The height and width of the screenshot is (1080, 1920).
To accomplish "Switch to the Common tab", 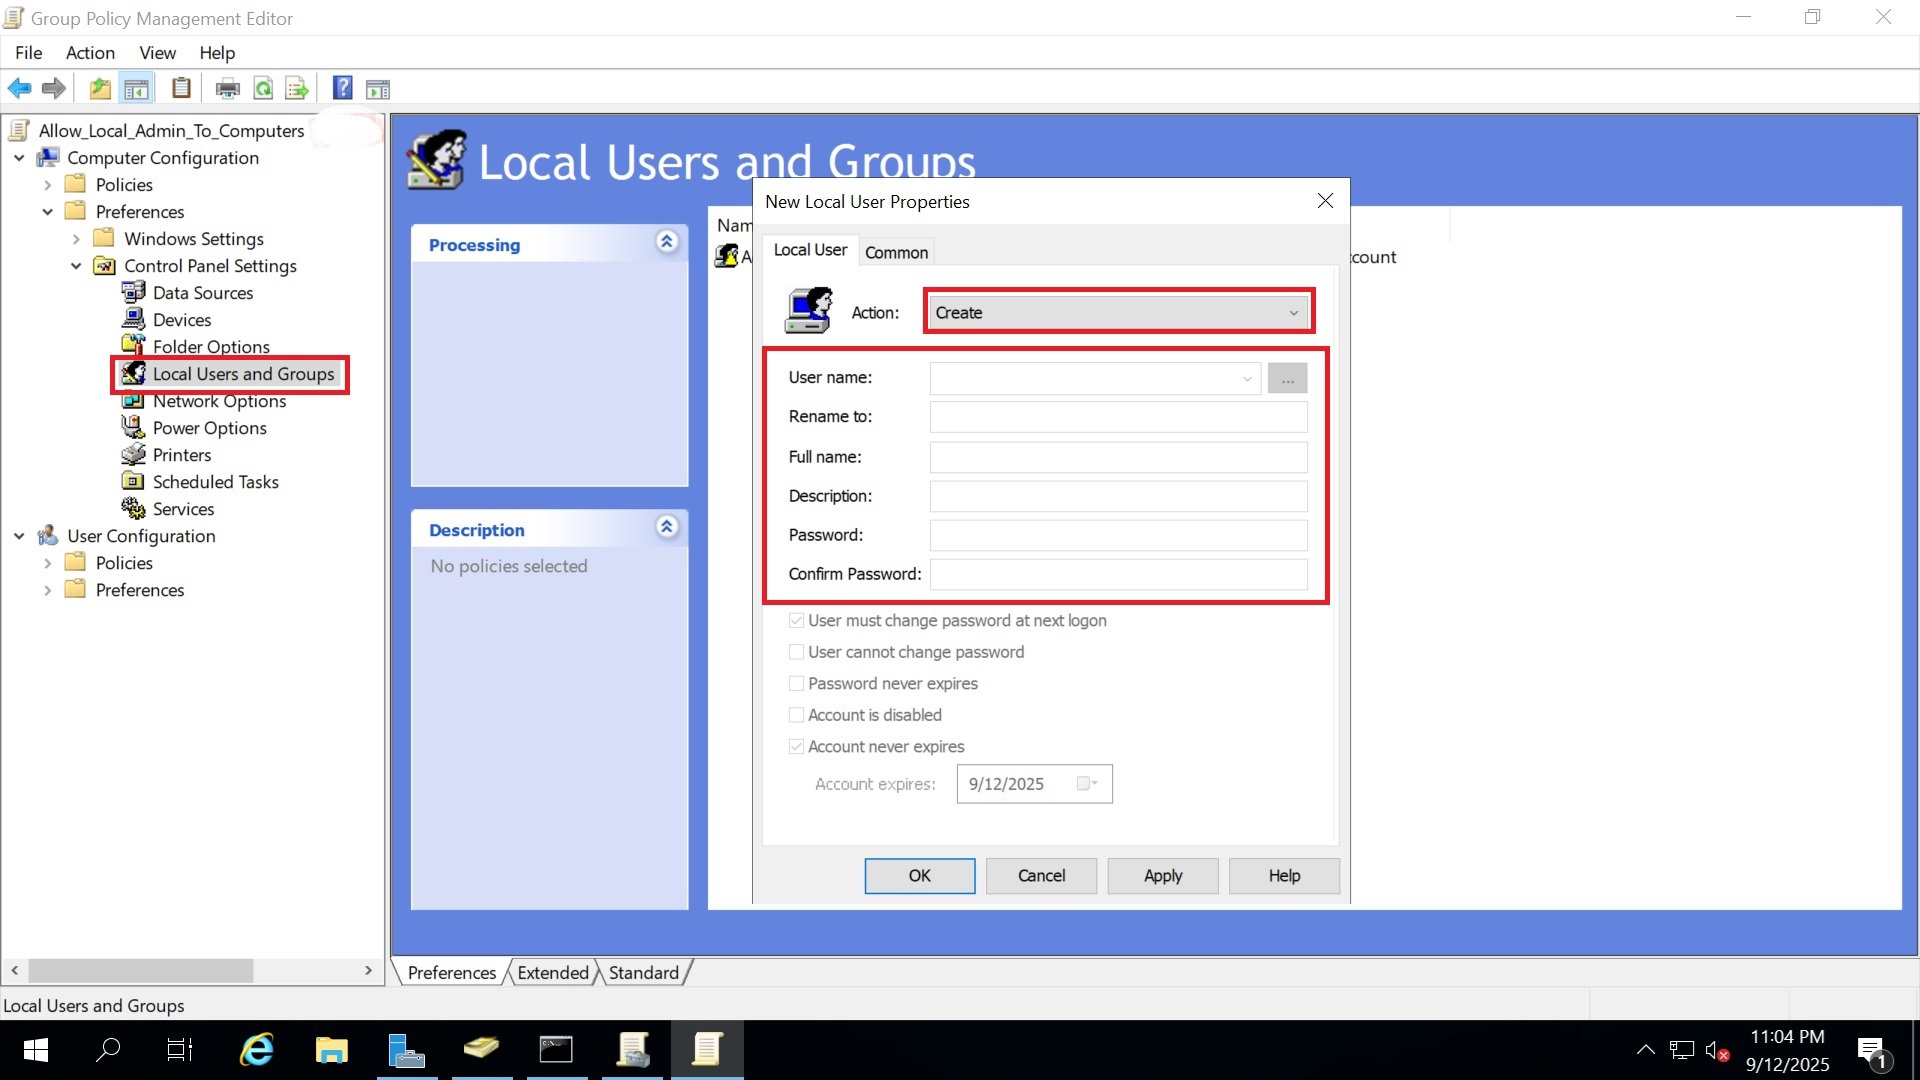I will tap(896, 251).
